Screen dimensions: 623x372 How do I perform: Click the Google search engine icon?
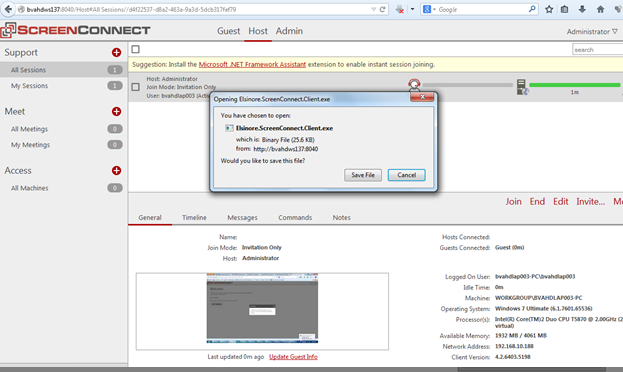[427, 9]
